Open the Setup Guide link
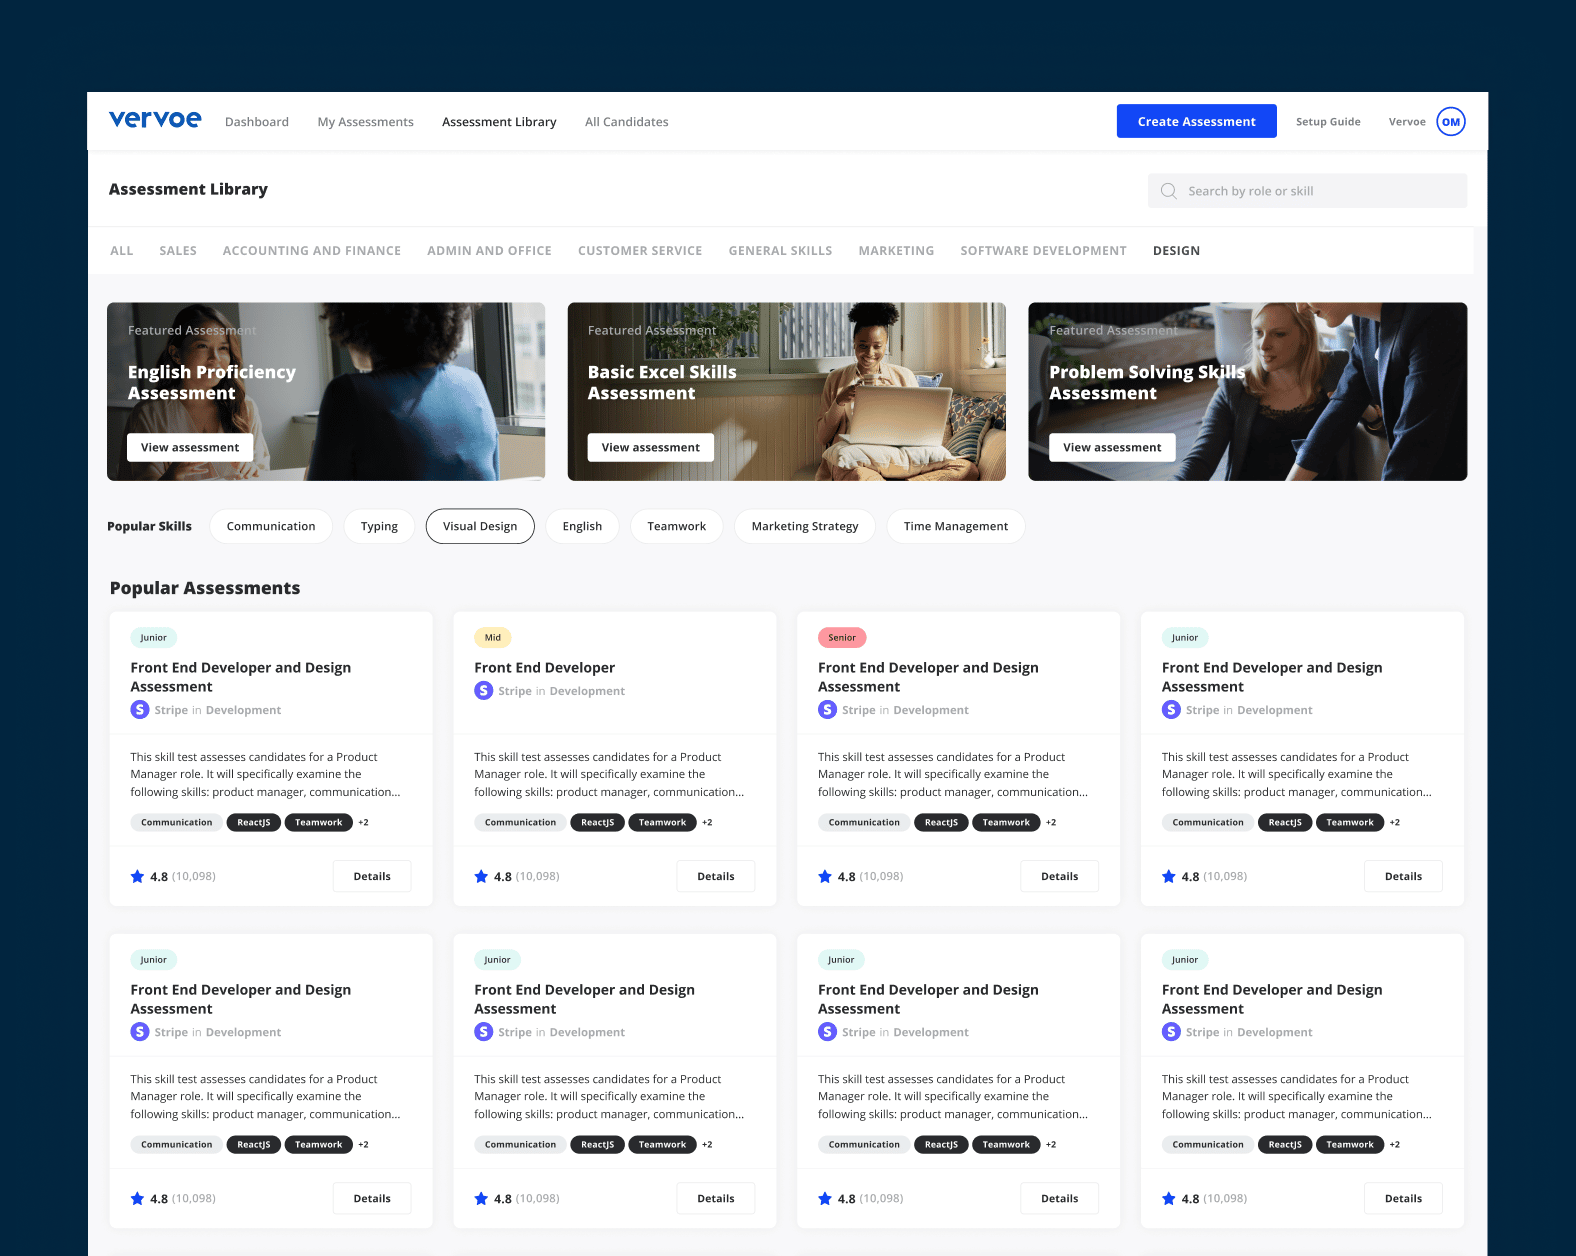This screenshot has height=1256, width=1576. pos(1328,122)
